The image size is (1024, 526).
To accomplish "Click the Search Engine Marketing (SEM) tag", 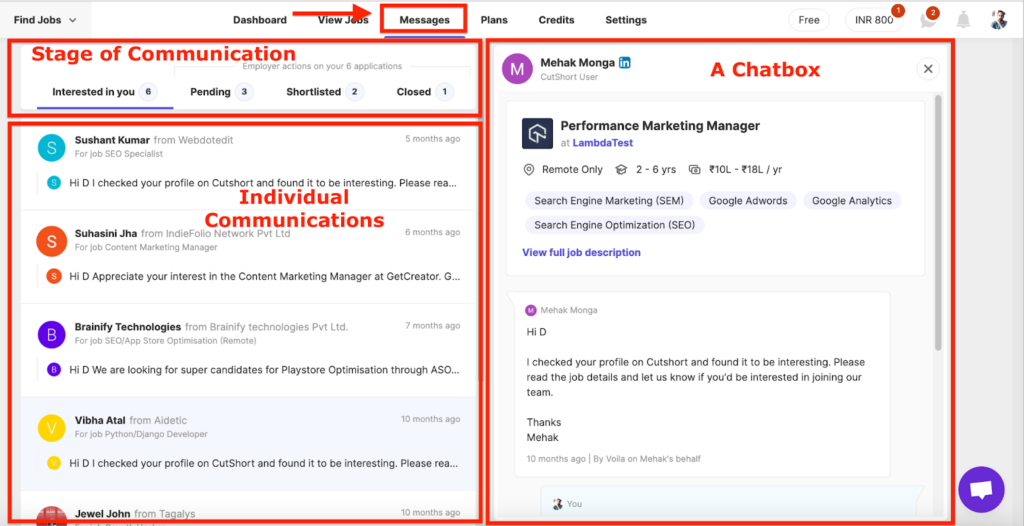I will tap(609, 201).
